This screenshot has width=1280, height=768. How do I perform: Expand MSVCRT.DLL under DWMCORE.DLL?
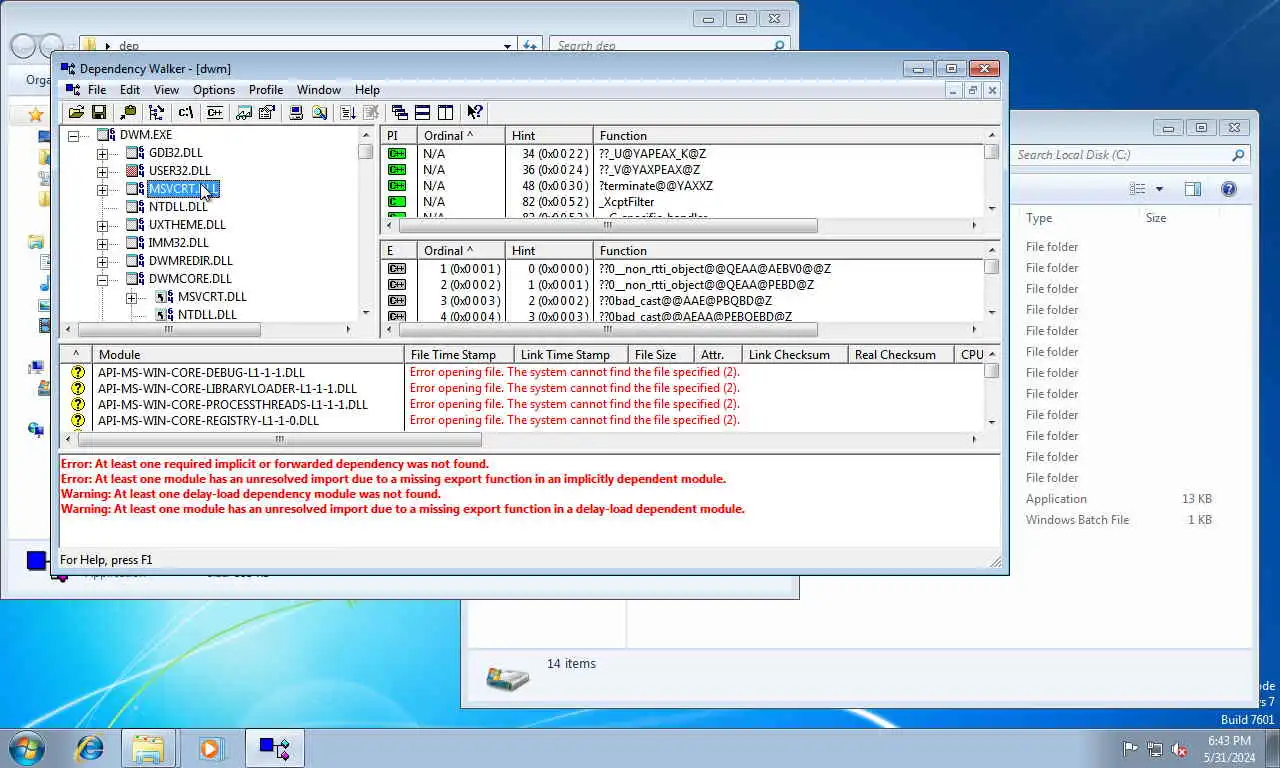click(x=131, y=297)
